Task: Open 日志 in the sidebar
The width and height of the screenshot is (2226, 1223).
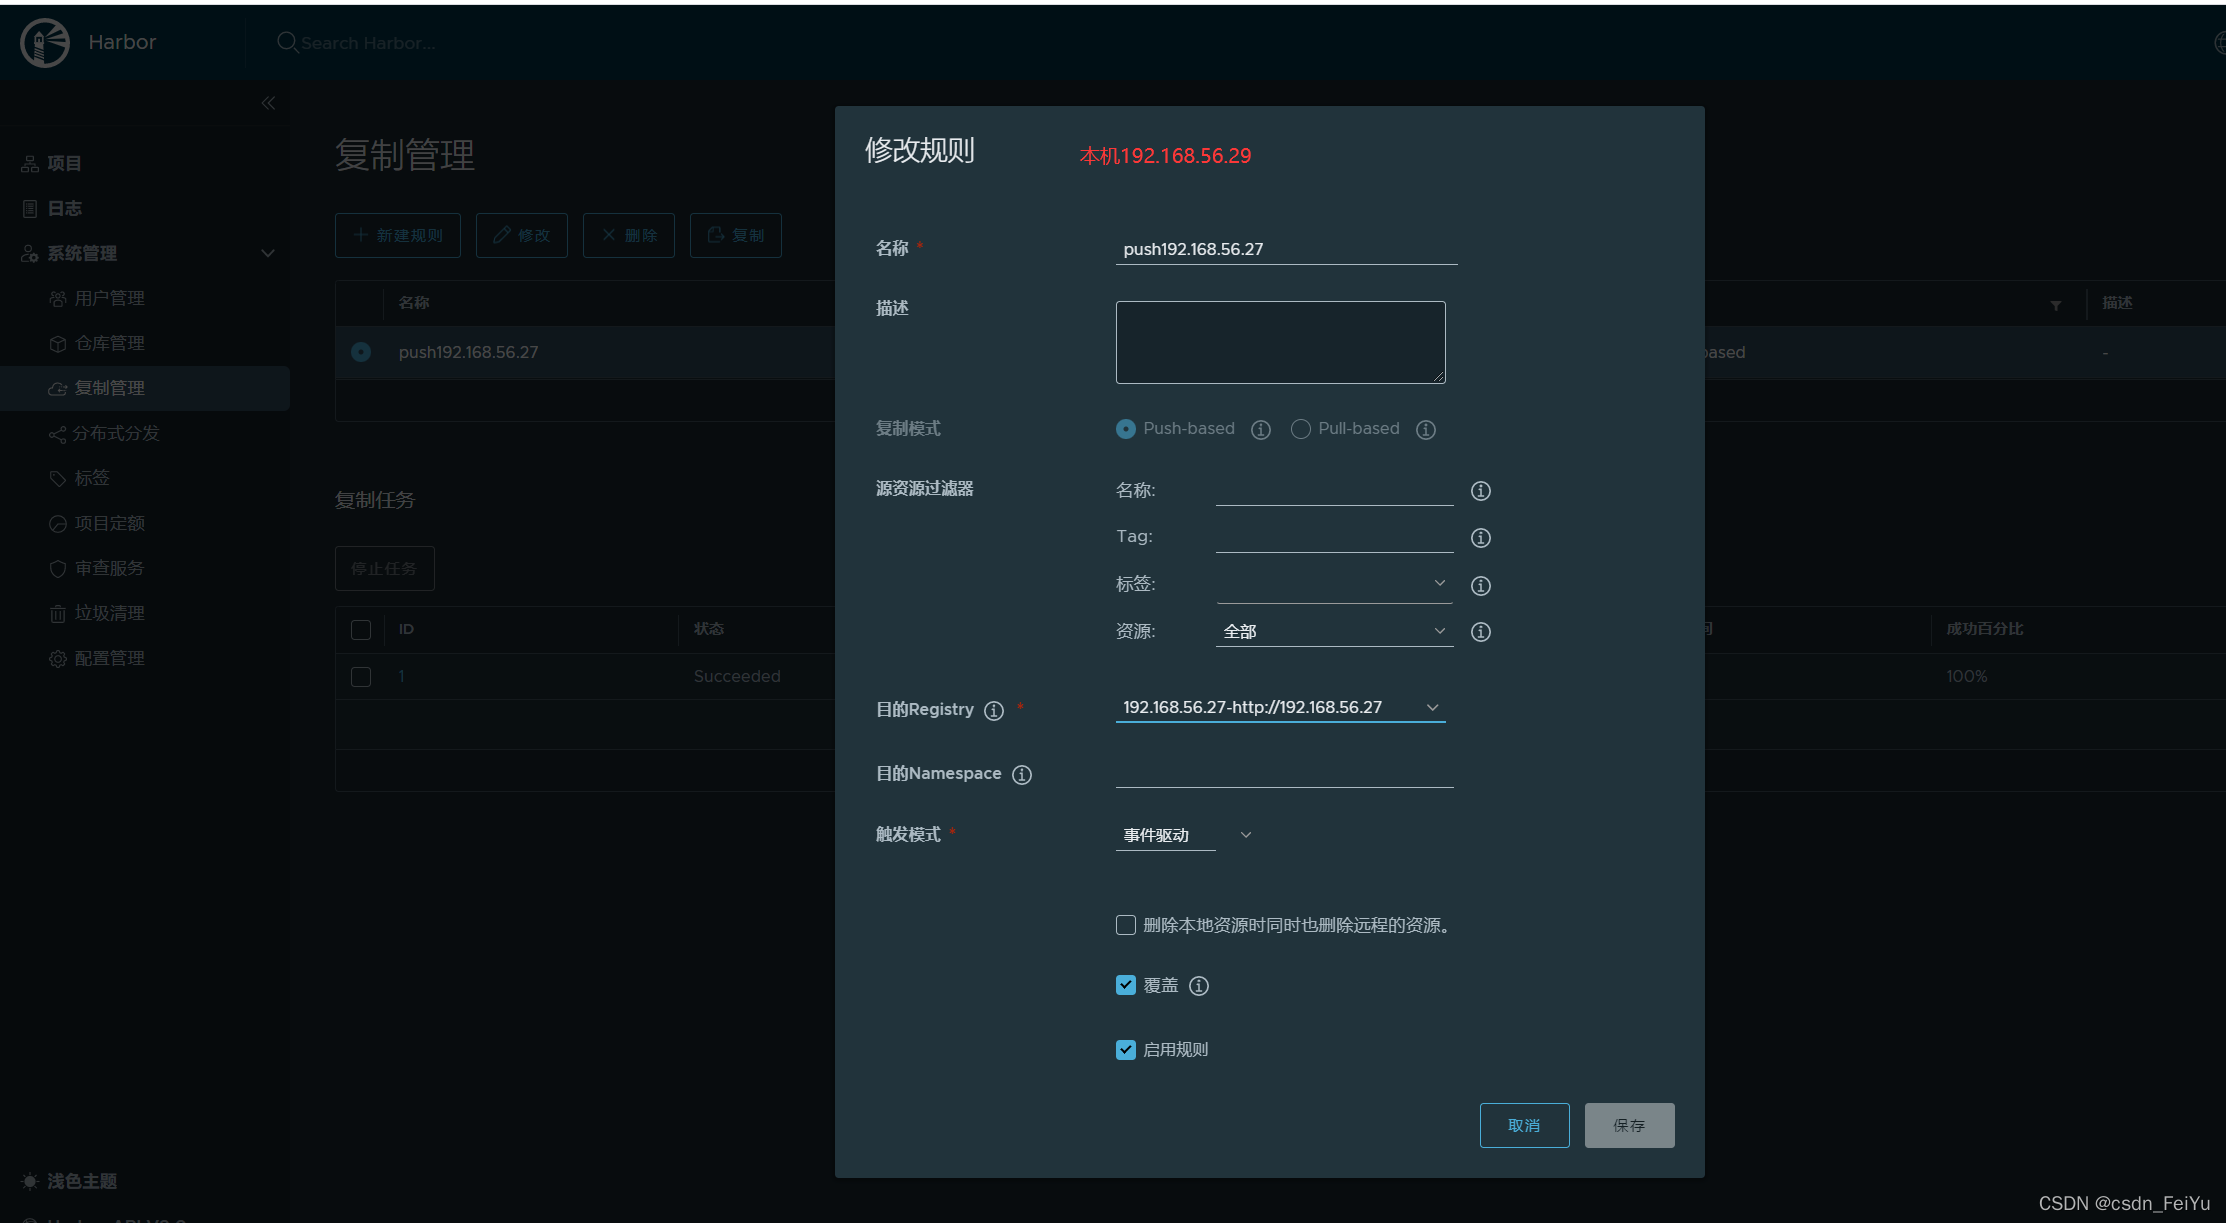Action: [x=64, y=208]
